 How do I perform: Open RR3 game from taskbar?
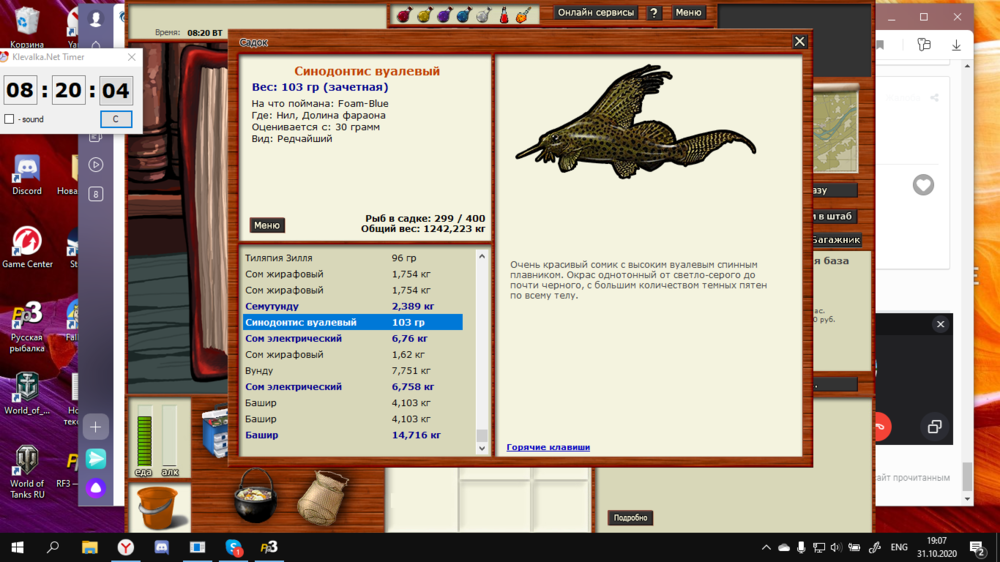(x=269, y=547)
